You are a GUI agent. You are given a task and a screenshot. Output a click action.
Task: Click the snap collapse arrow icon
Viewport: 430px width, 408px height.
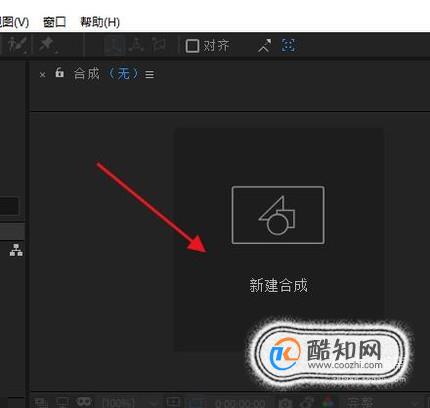point(265,46)
